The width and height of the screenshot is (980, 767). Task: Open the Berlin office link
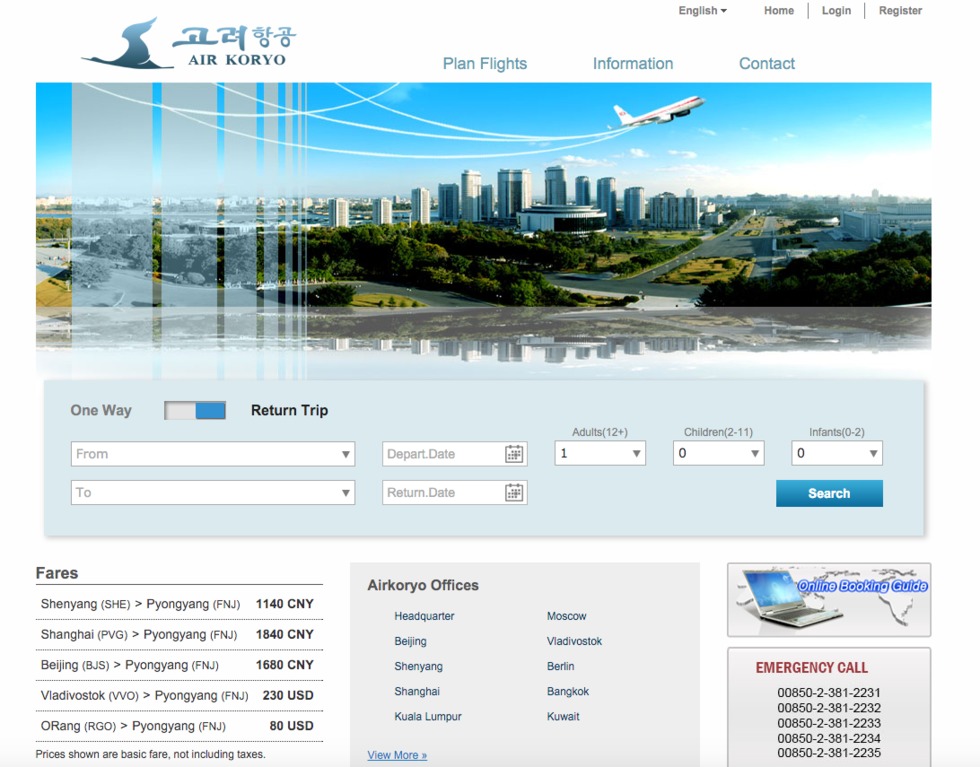click(561, 666)
